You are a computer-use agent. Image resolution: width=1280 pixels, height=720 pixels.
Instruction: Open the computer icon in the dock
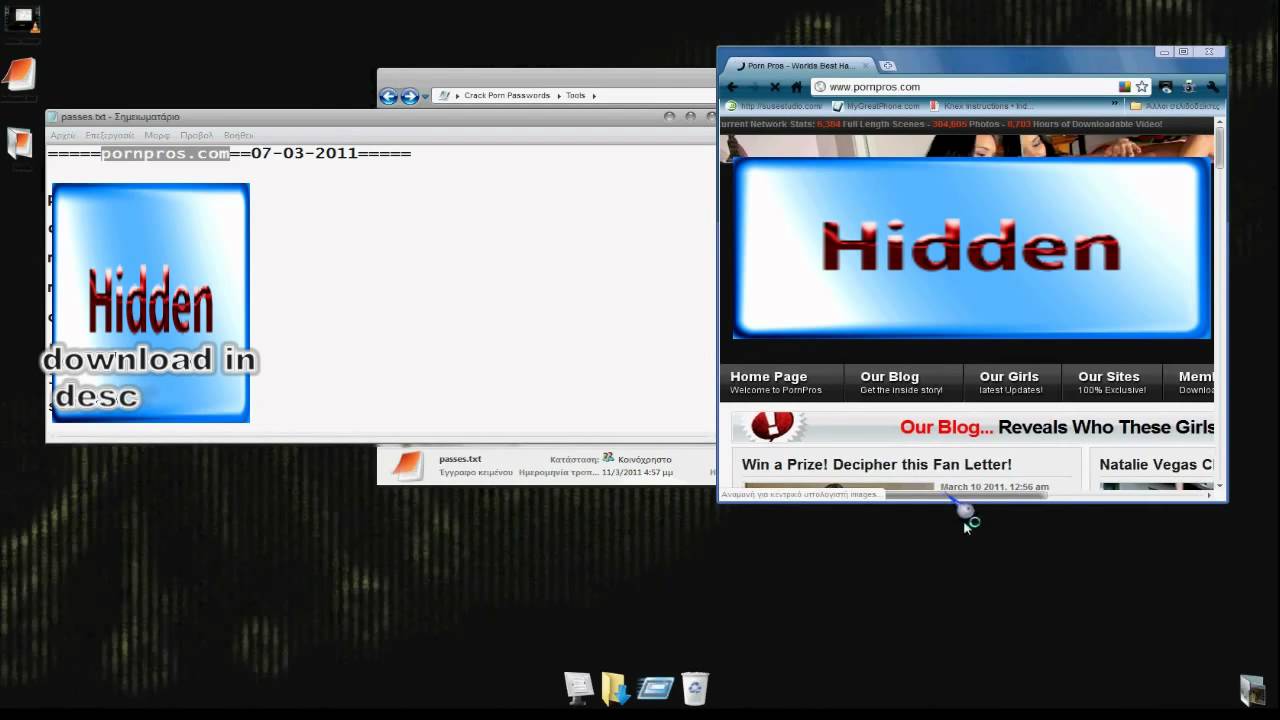pyautogui.click(x=579, y=687)
